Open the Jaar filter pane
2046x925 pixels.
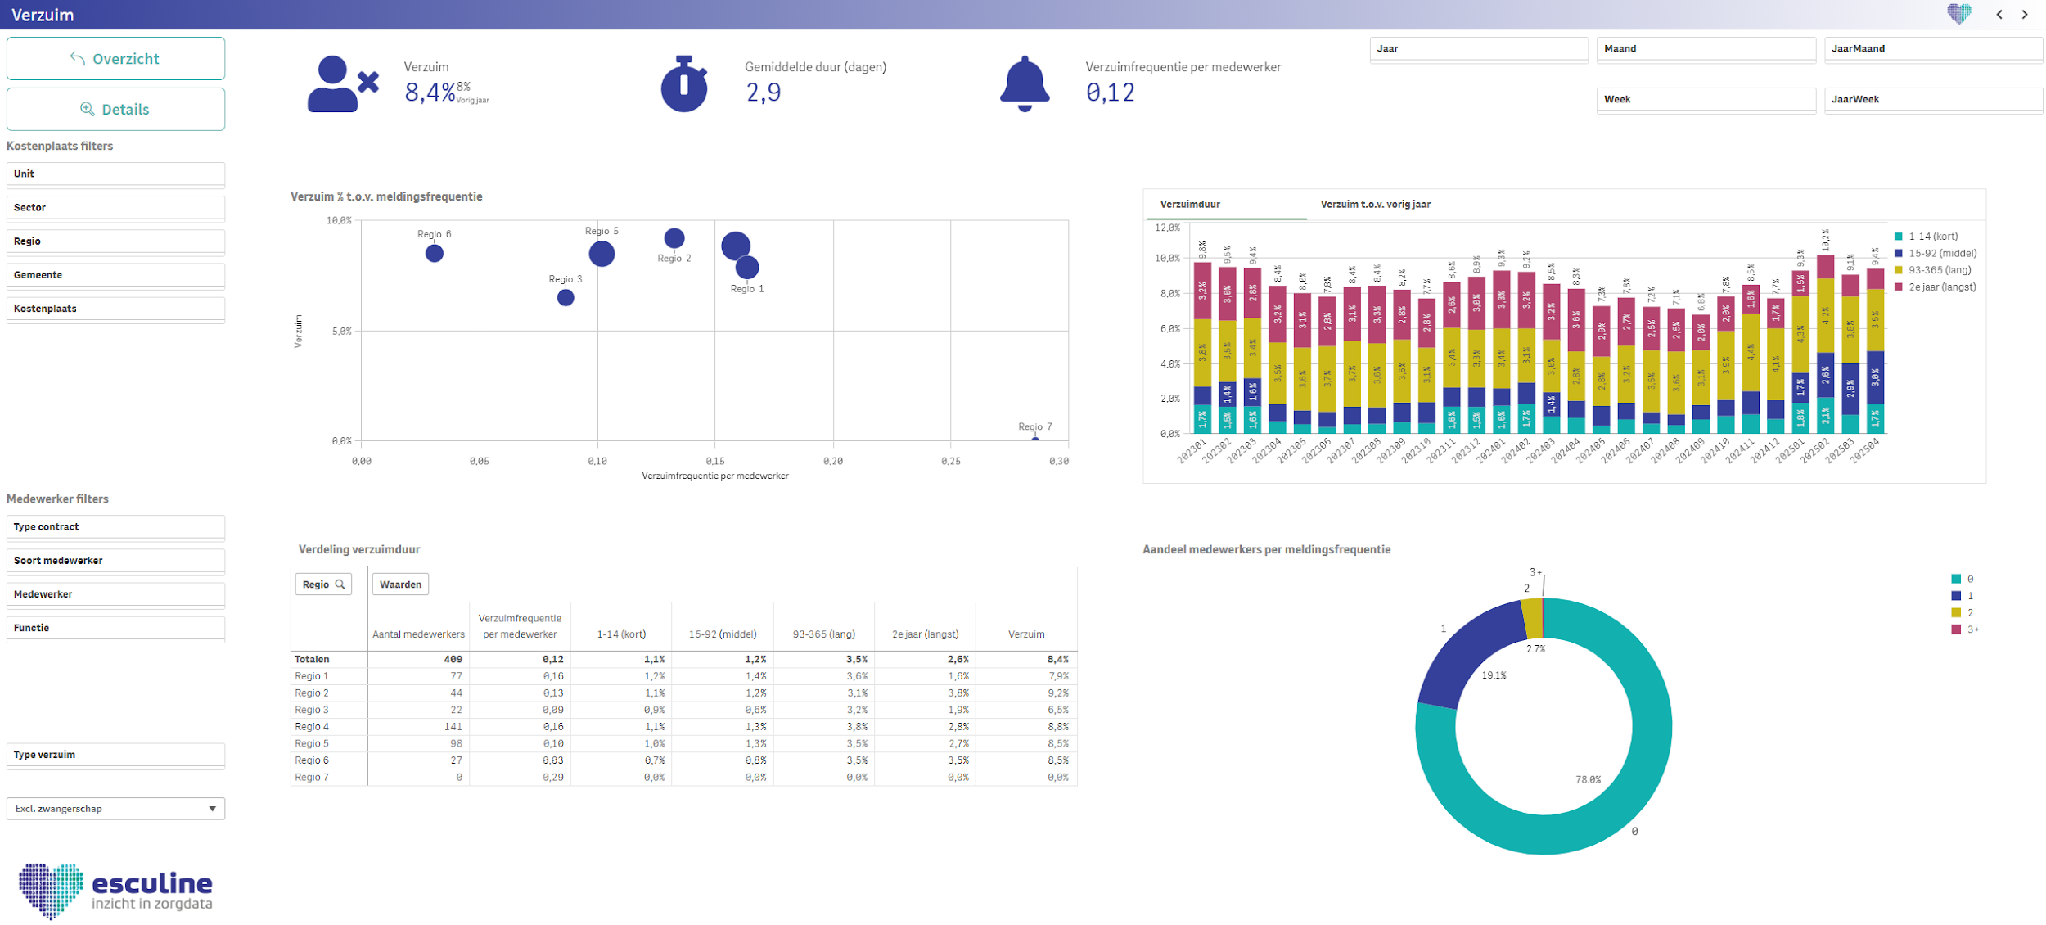tap(1478, 49)
